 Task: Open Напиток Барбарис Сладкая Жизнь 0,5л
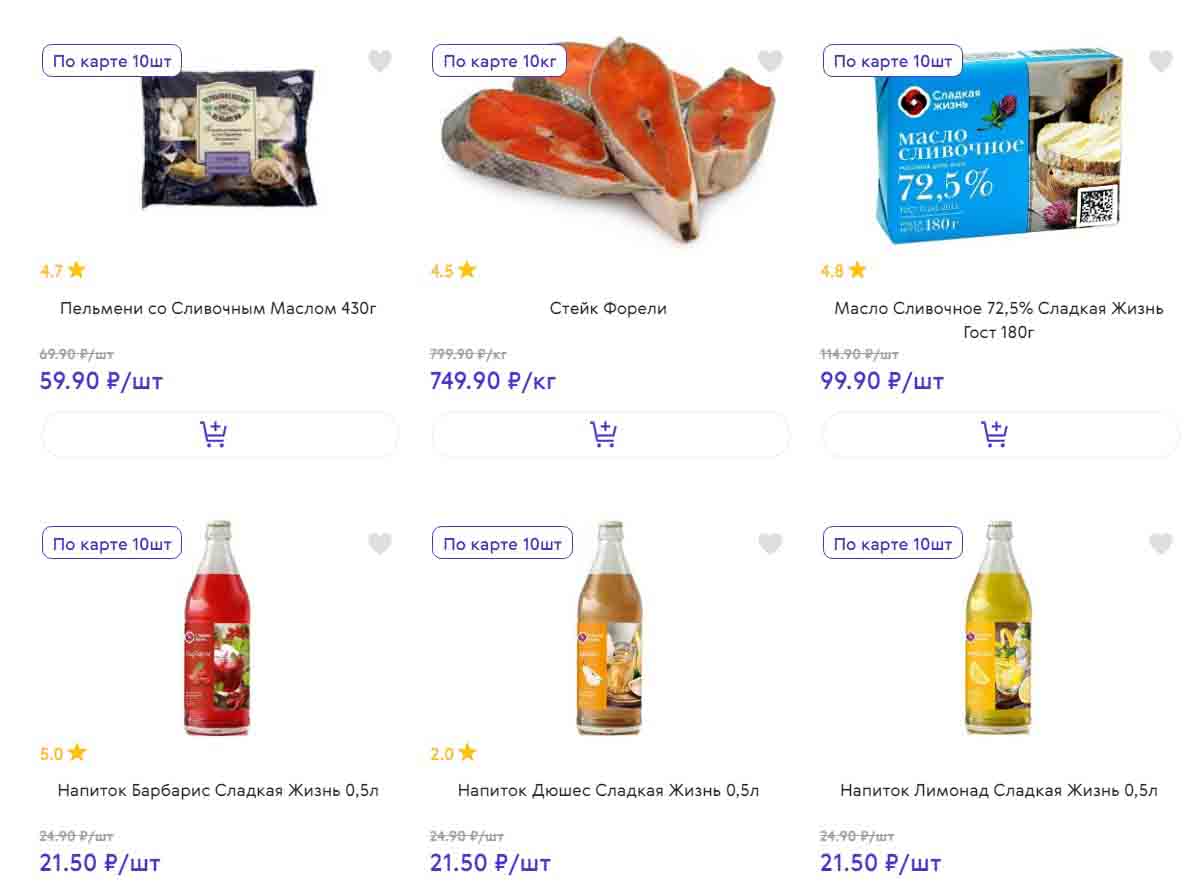click(219, 790)
